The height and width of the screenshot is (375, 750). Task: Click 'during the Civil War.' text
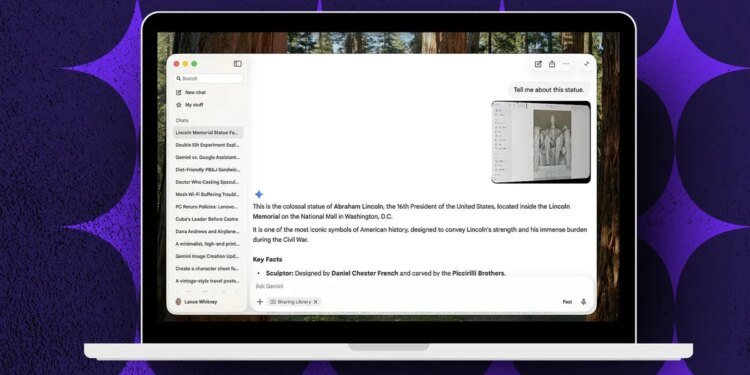[x=280, y=240]
